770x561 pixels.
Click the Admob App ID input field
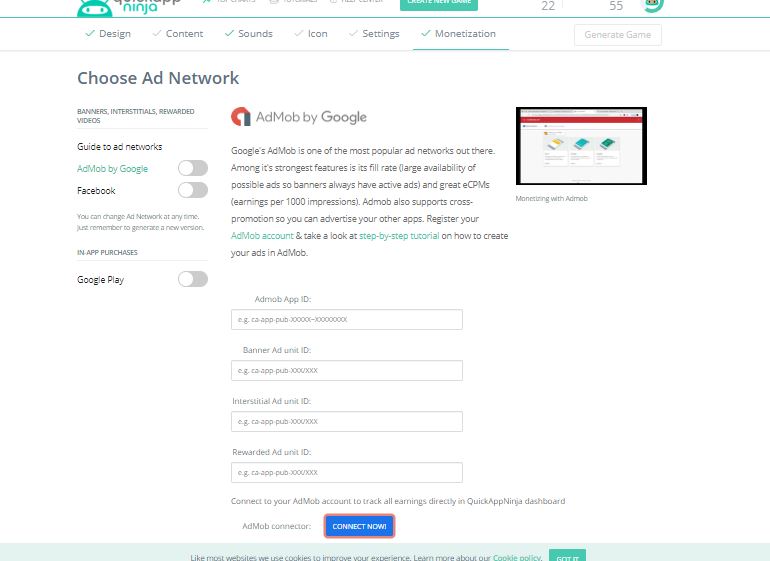pos(347,319)
